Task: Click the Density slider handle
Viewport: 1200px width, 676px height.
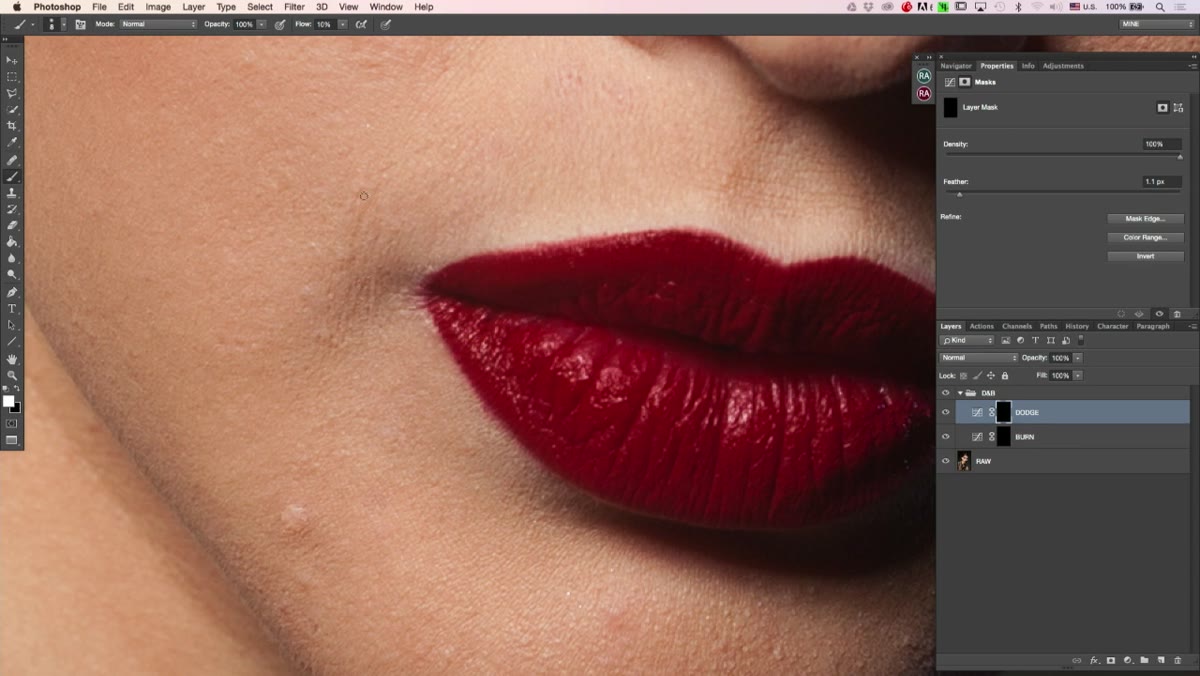Action: [1180, 157]
